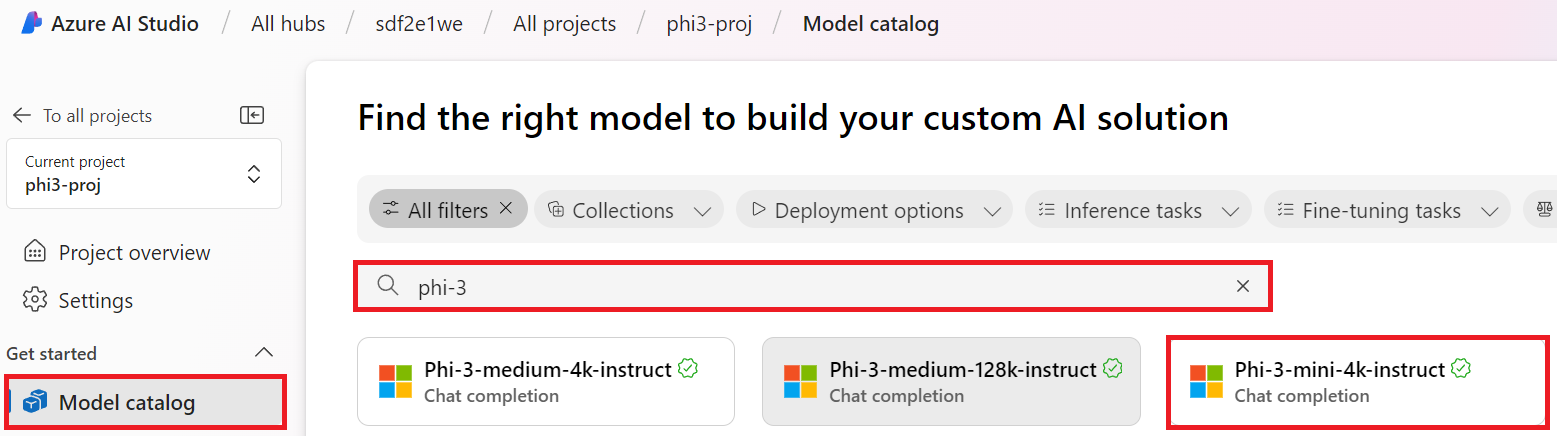Remove All filters with its X
The height and width of the screenshot is (436, 1557).
click(506, 208)
